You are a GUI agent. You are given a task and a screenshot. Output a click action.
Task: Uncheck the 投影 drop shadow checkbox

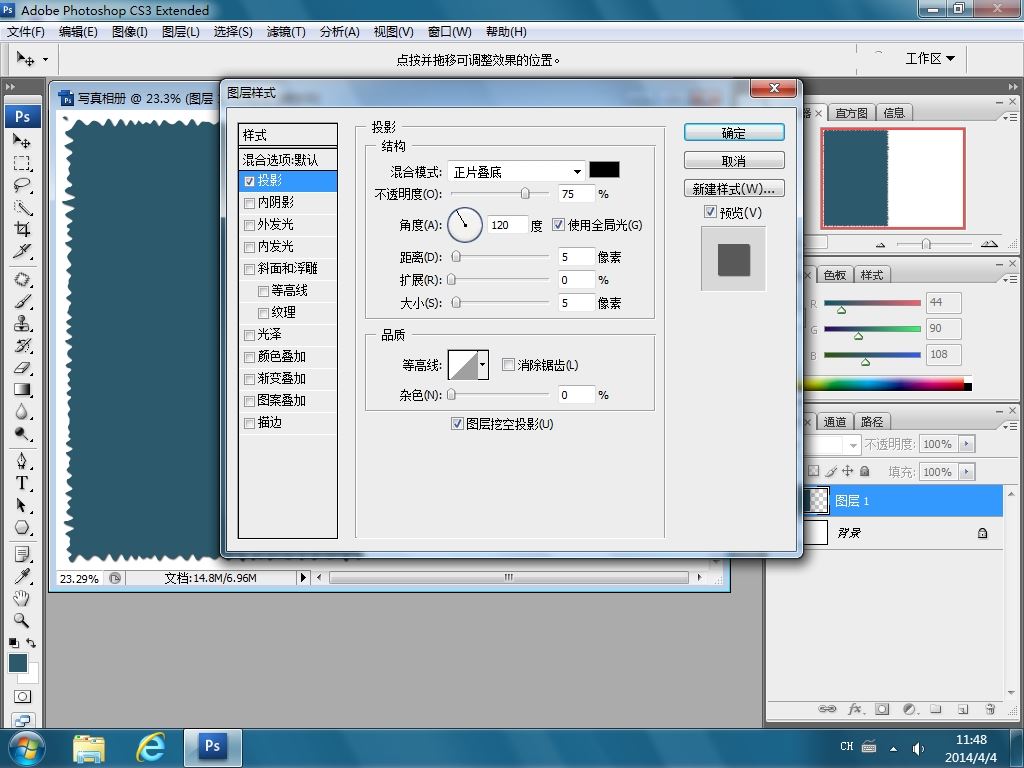click(249, 181)
